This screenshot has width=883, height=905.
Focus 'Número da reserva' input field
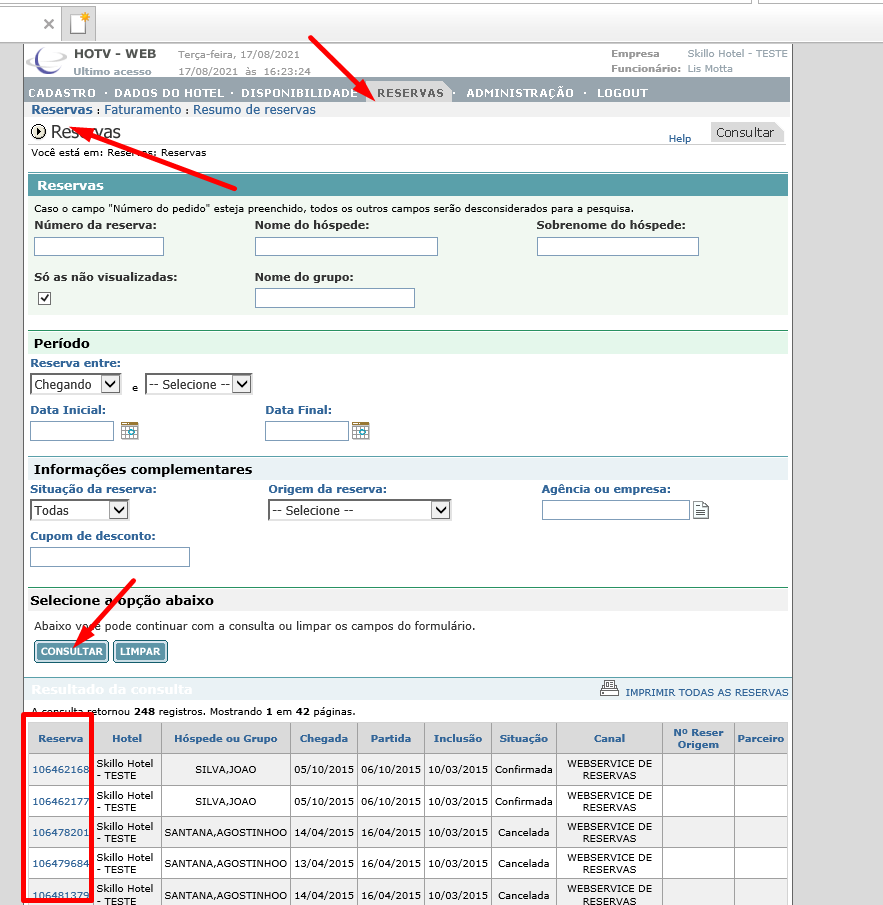99,246
